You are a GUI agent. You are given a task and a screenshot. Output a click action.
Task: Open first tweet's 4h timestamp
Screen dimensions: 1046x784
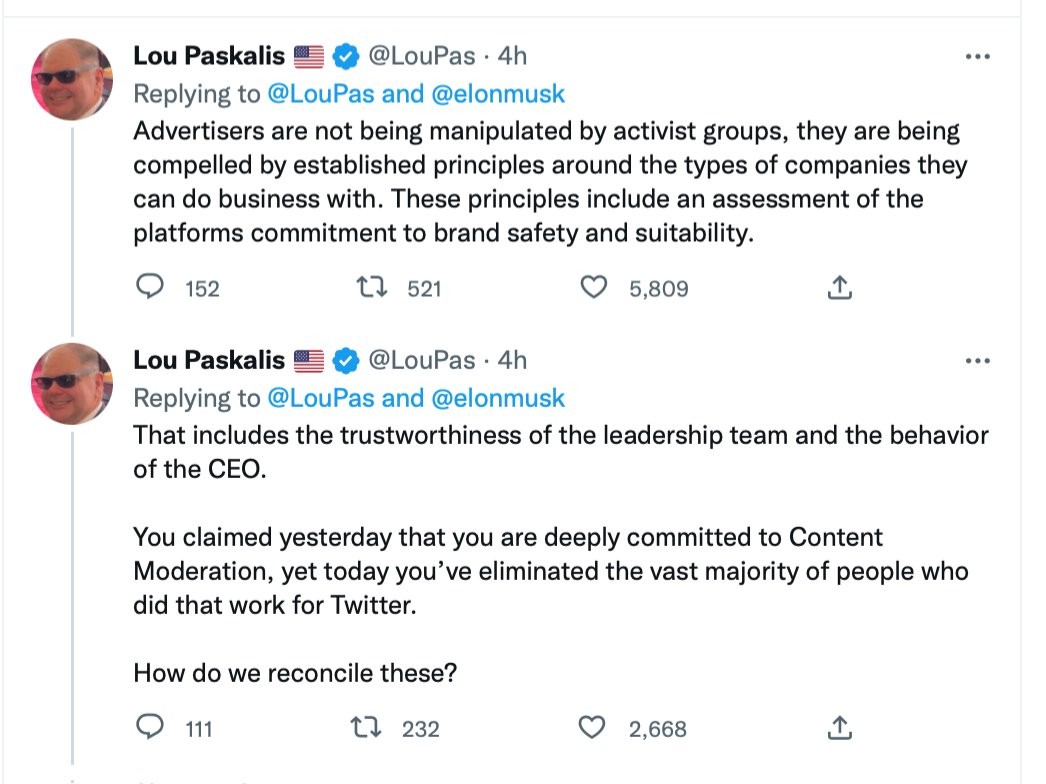tap(512, 56)
